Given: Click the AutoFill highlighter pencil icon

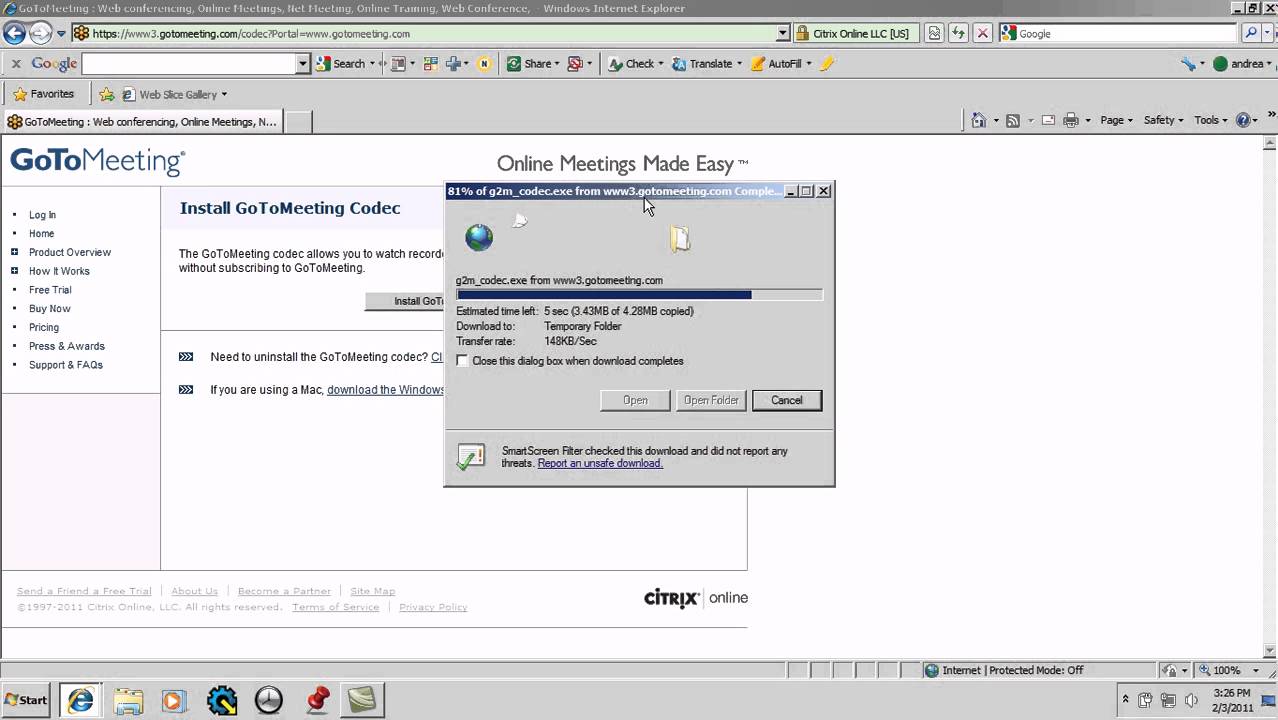Looking at the screenshot, I should click(x=826, y=63).
